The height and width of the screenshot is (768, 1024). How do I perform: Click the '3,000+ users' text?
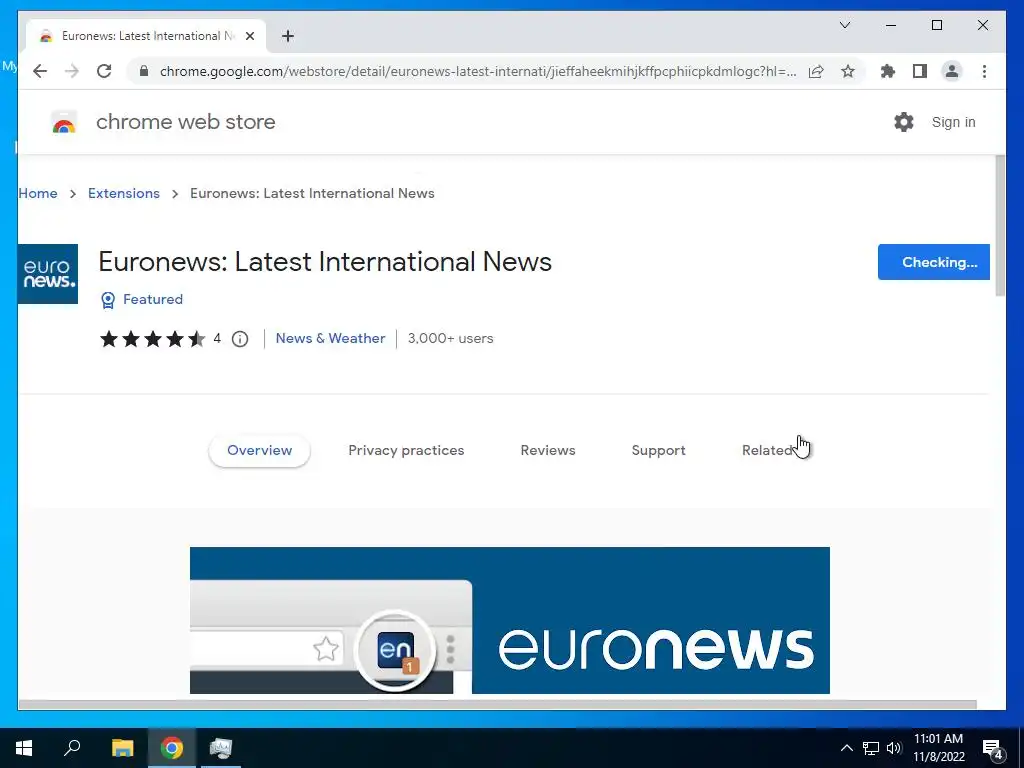[451, 338]
